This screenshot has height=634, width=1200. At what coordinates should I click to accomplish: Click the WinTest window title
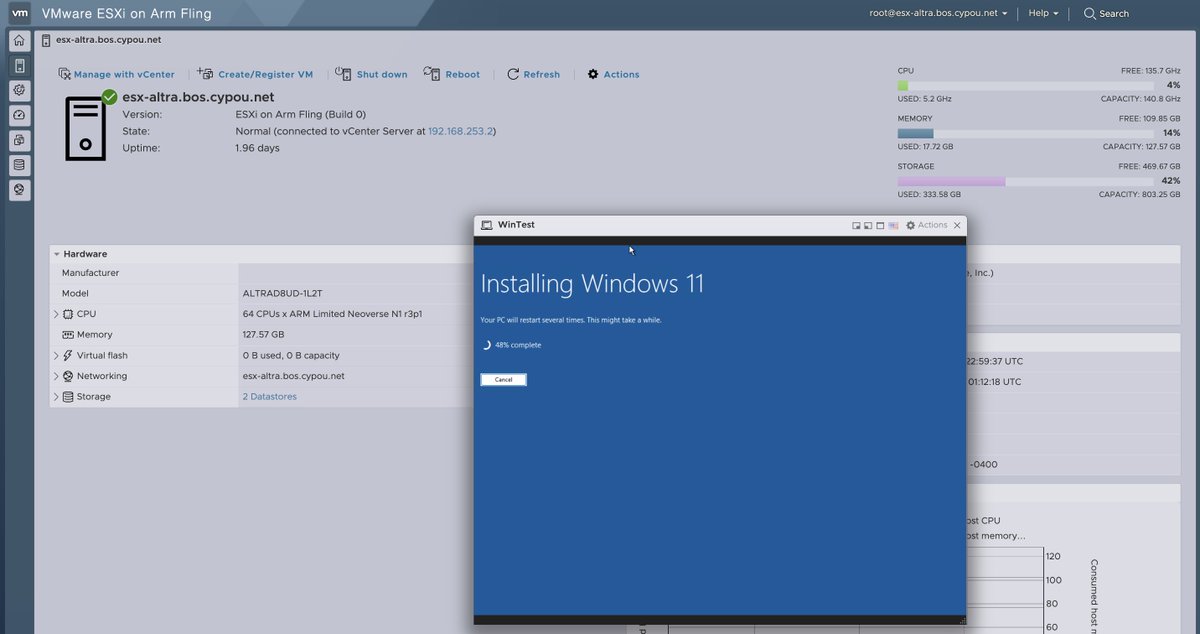pos(516,225)
